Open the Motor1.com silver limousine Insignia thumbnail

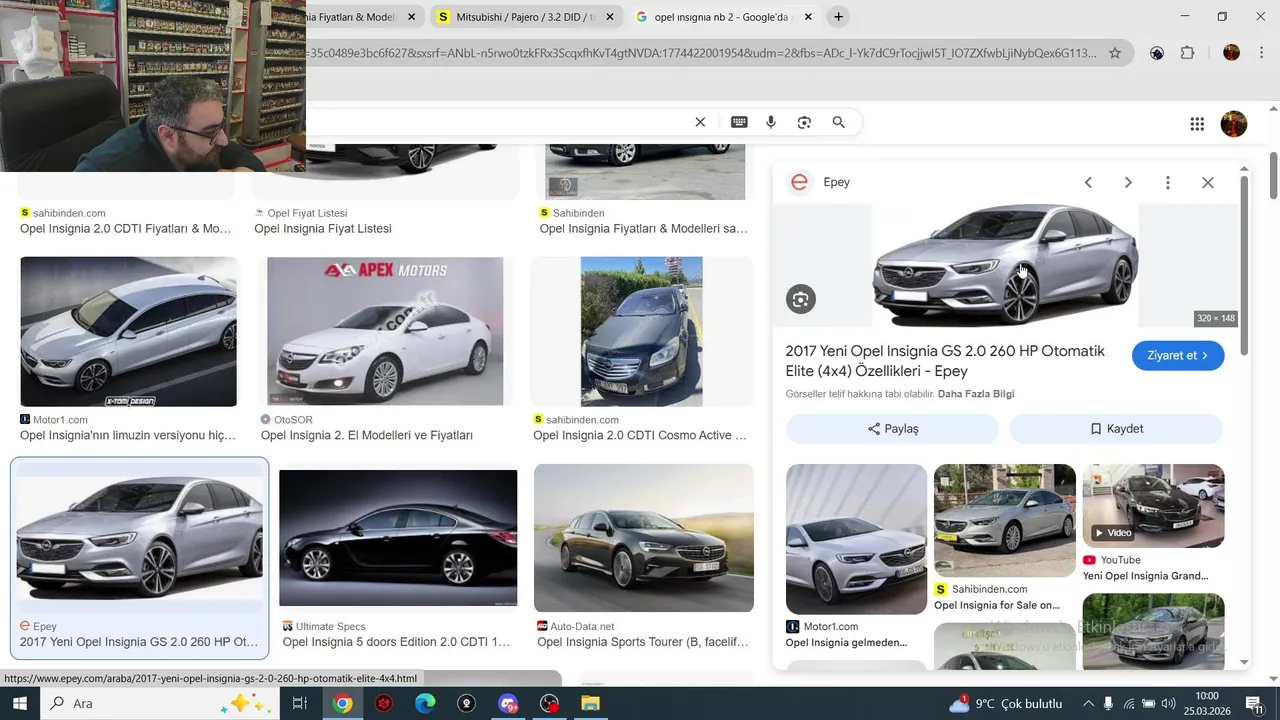(x=129, y=332)
